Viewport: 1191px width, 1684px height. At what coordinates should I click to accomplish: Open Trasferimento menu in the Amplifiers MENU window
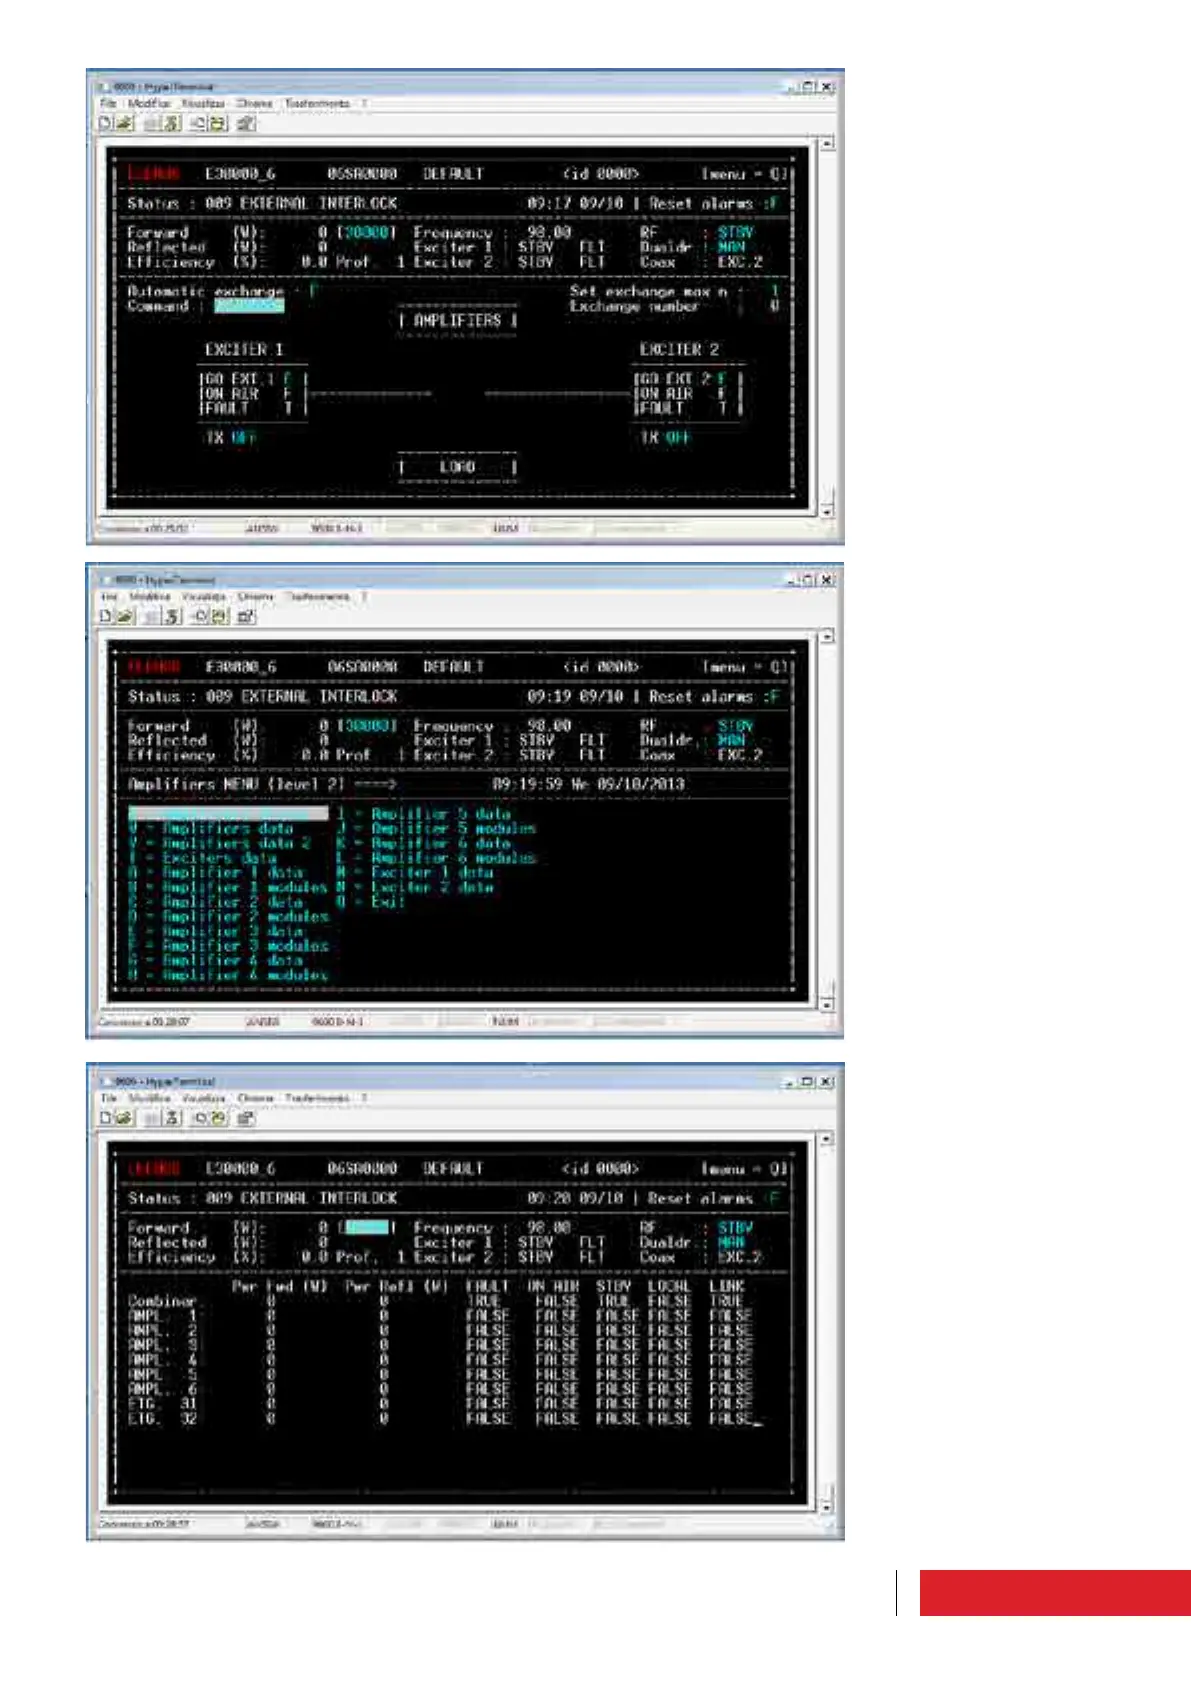click(318, 596)
